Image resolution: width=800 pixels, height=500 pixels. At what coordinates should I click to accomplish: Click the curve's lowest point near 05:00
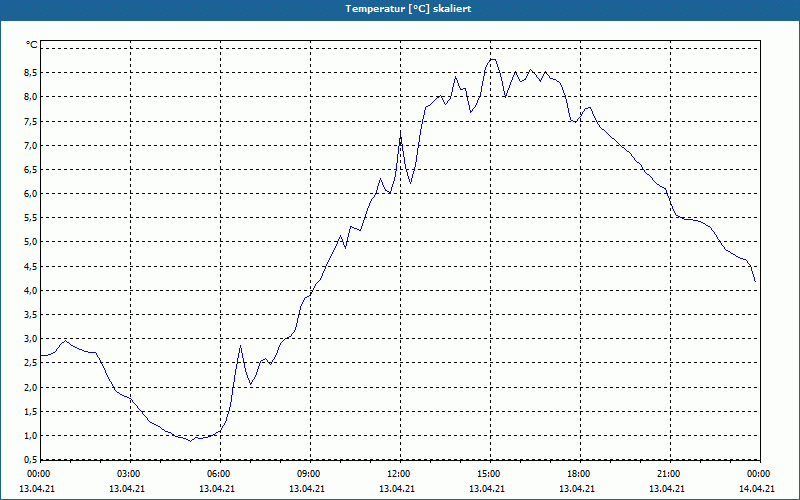click(x=190, y=441)
